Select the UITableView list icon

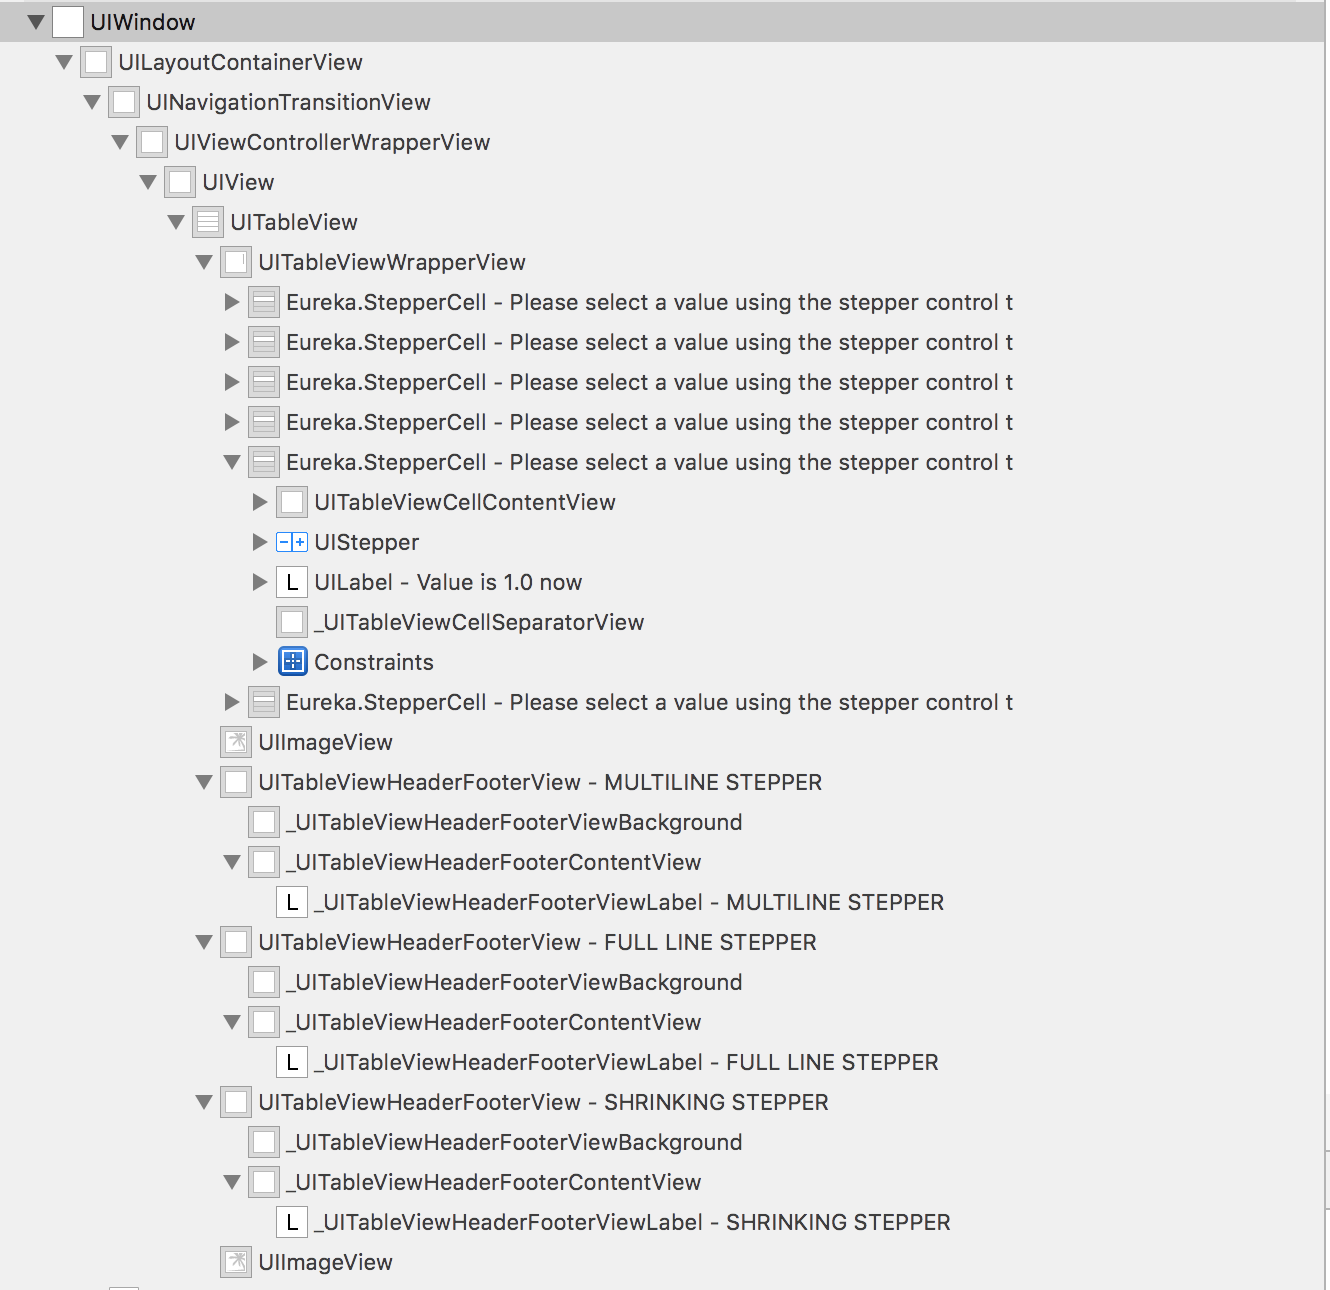point(207,221)
